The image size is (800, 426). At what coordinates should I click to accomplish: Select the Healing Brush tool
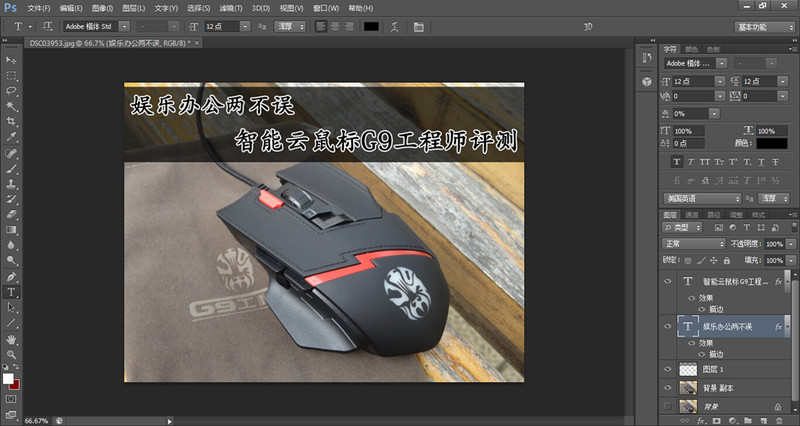pyautogui.click(x=11, y=153)
